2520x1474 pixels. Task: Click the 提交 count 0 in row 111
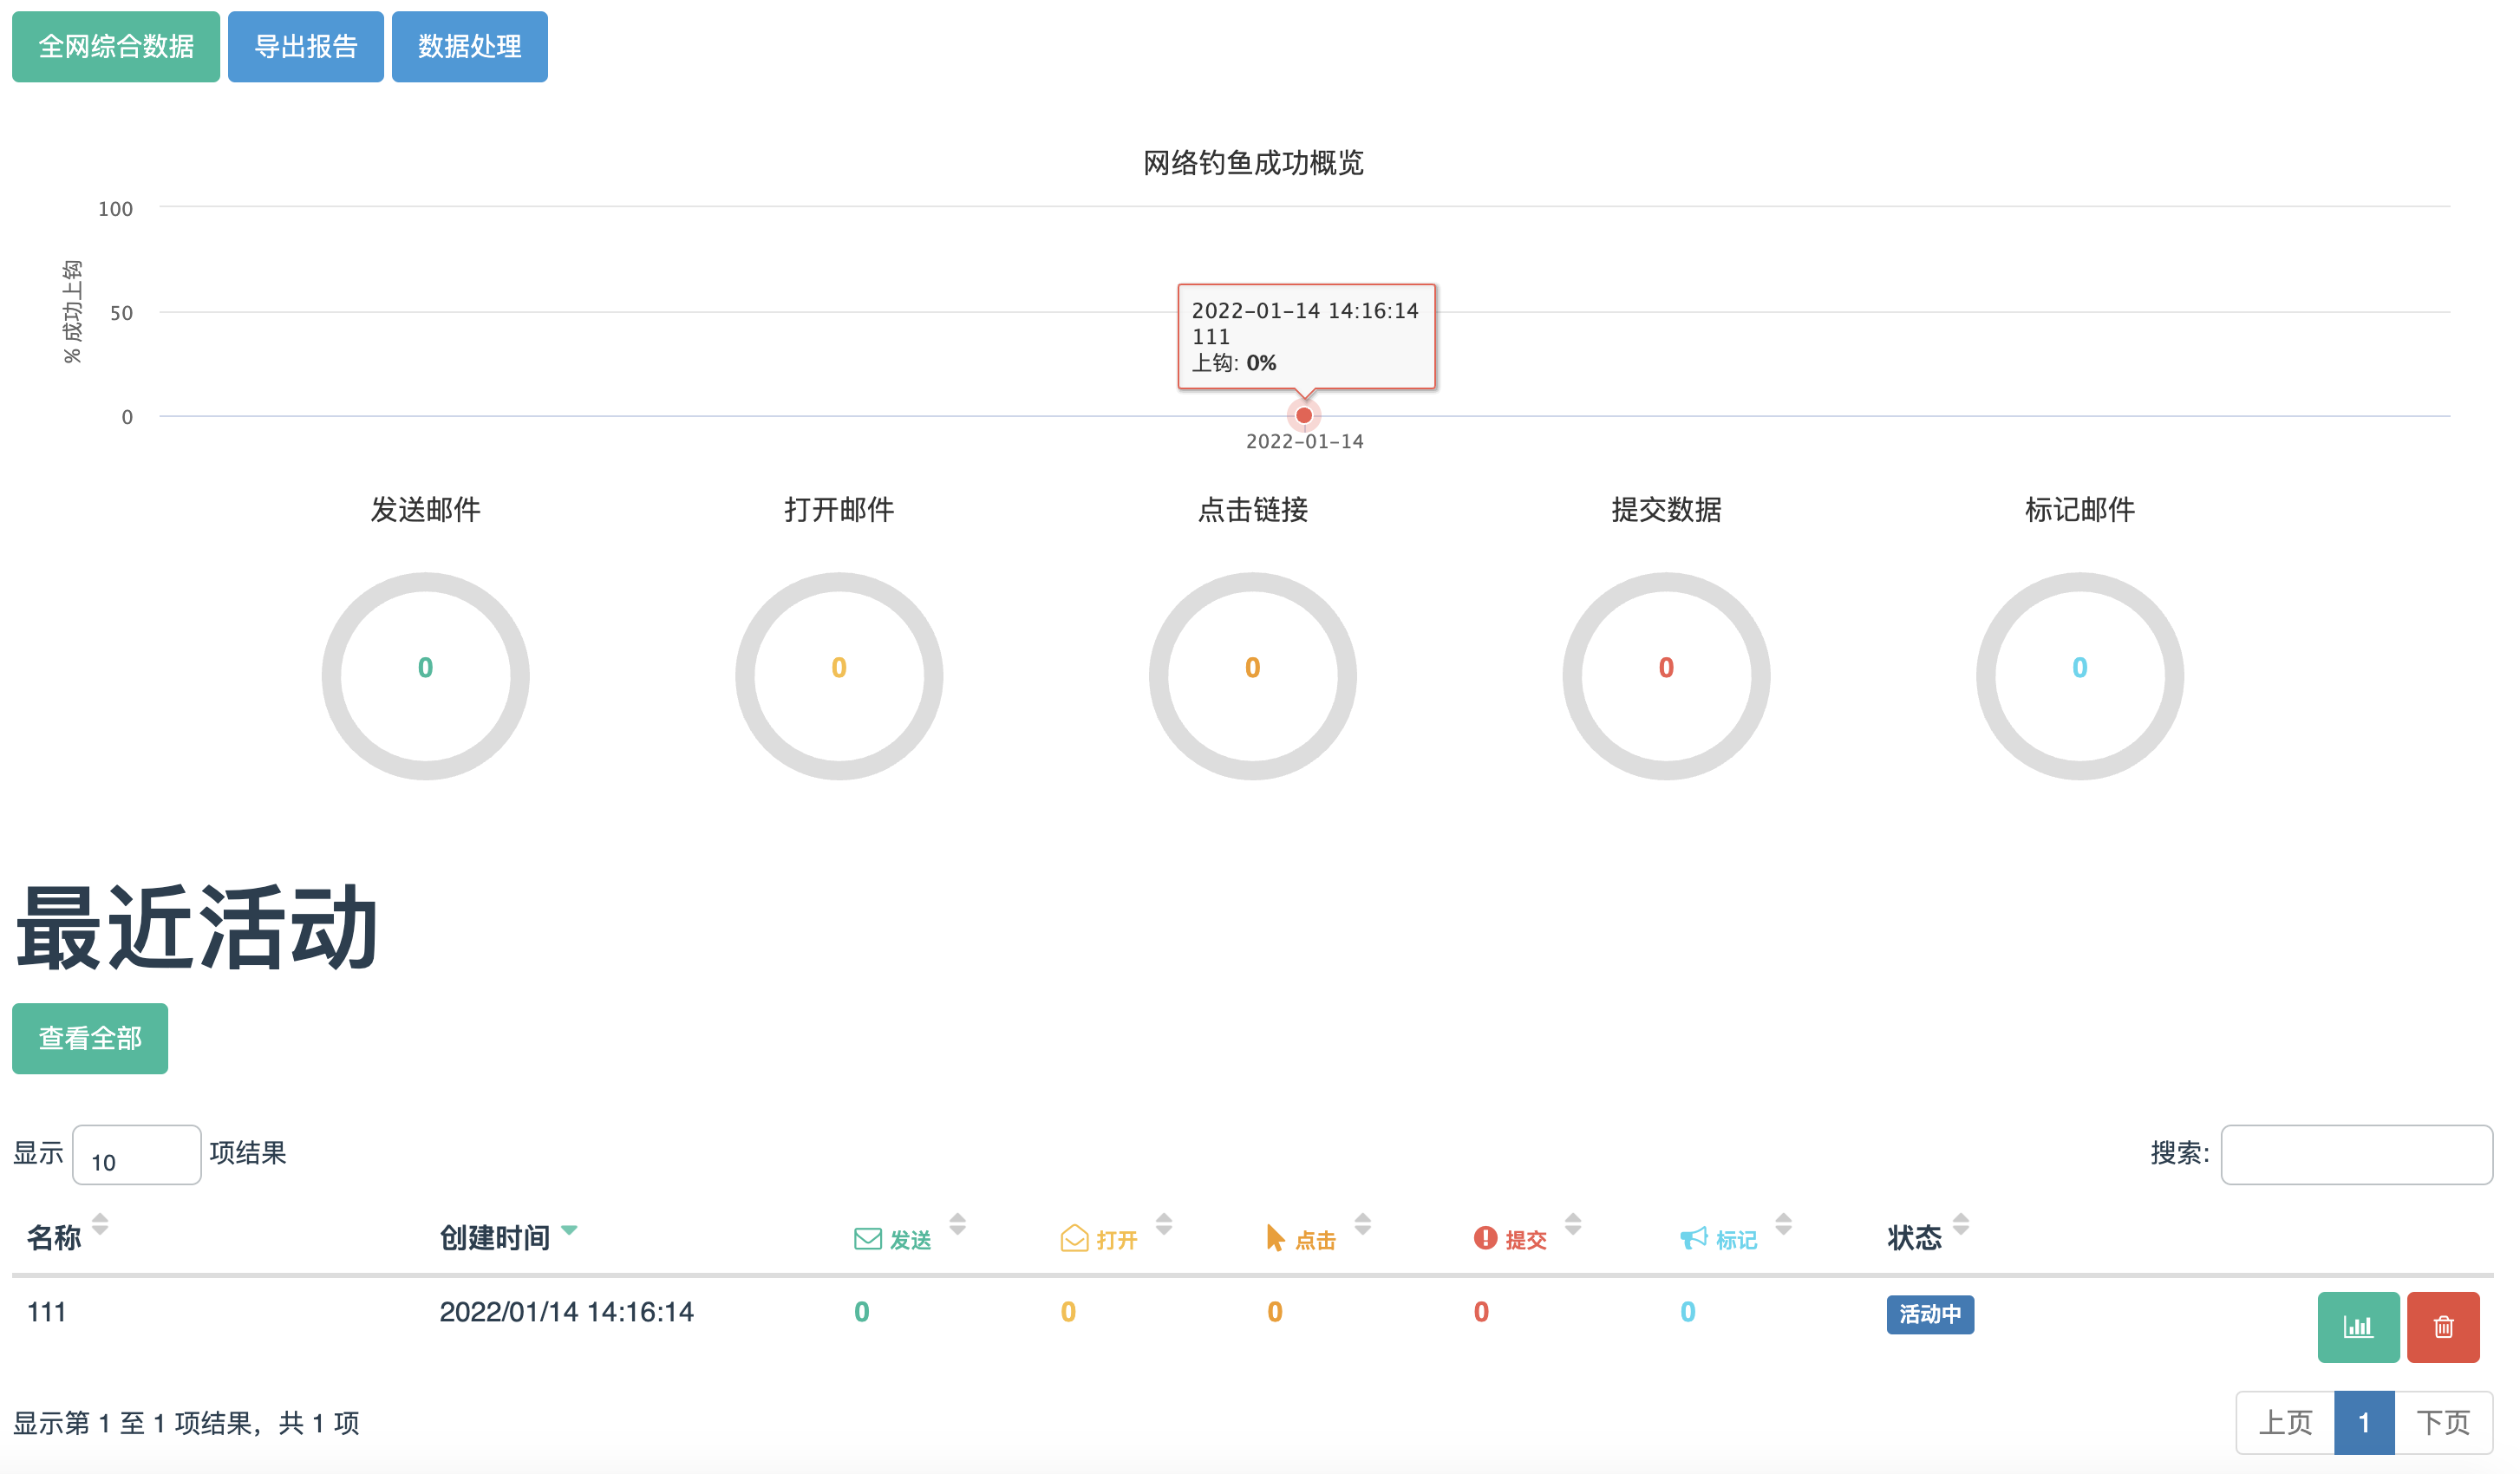[1481, 1312]
